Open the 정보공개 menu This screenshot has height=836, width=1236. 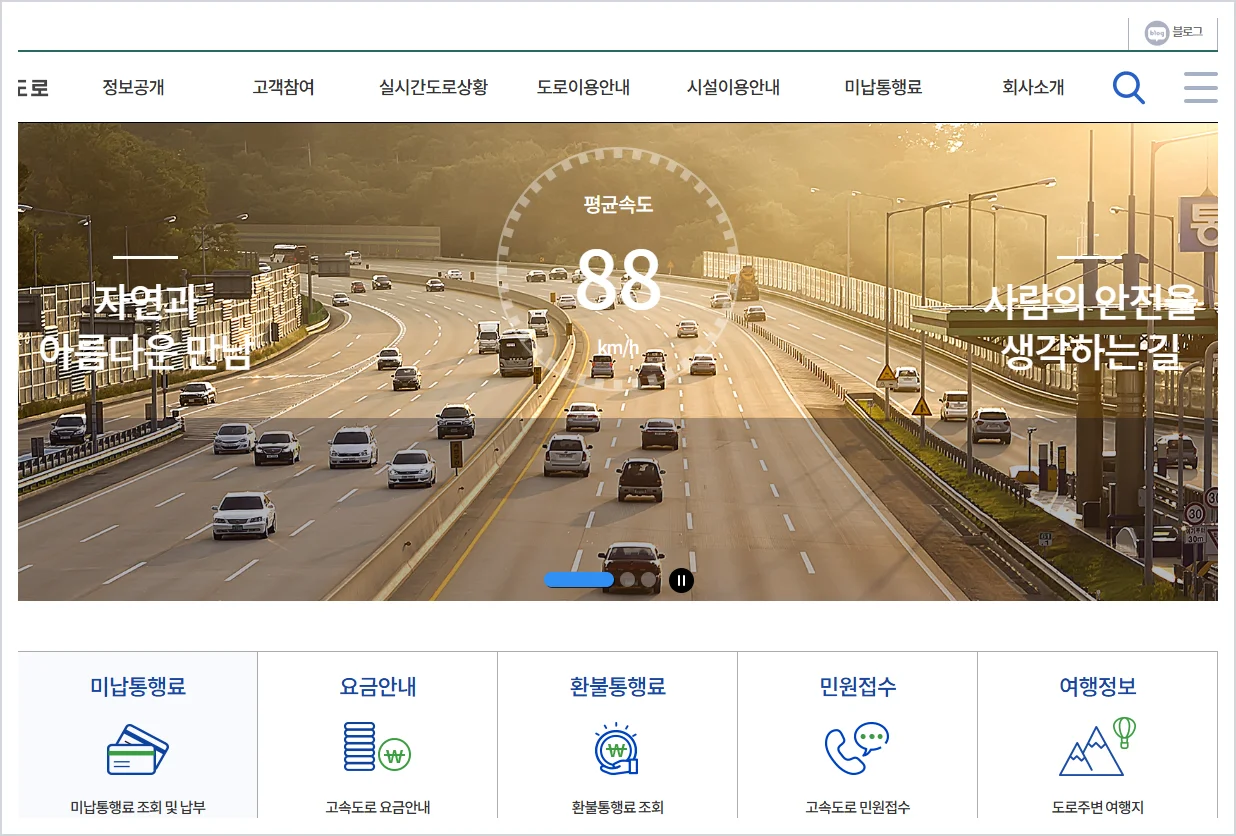(133, 87)
